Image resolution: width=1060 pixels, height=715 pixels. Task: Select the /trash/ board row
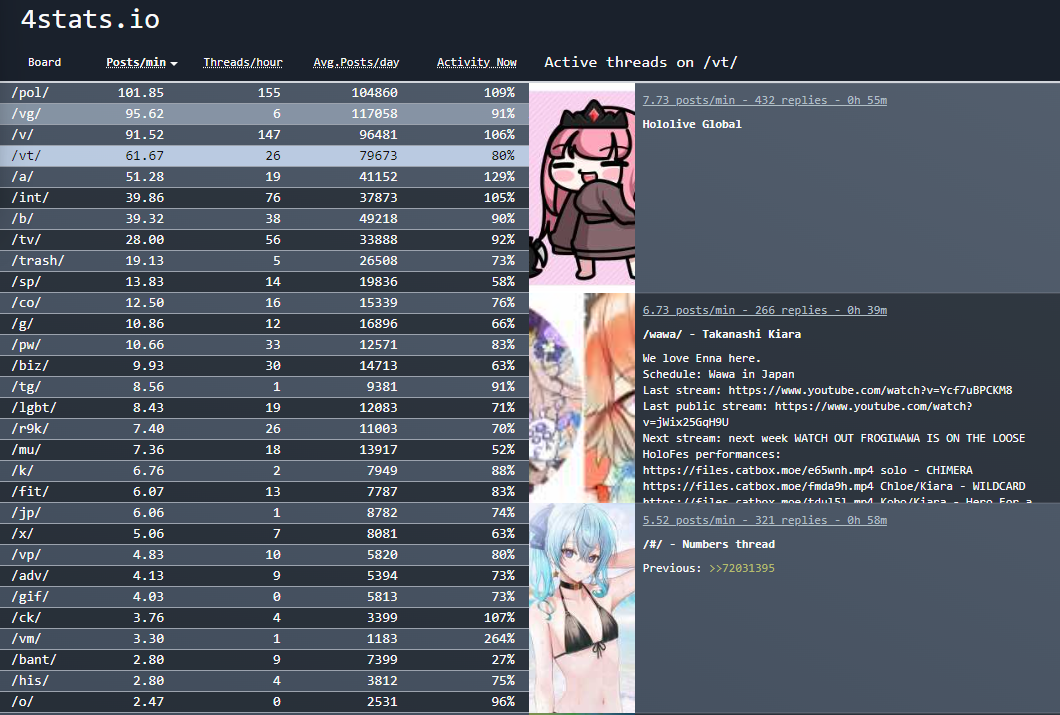[264, 260]
